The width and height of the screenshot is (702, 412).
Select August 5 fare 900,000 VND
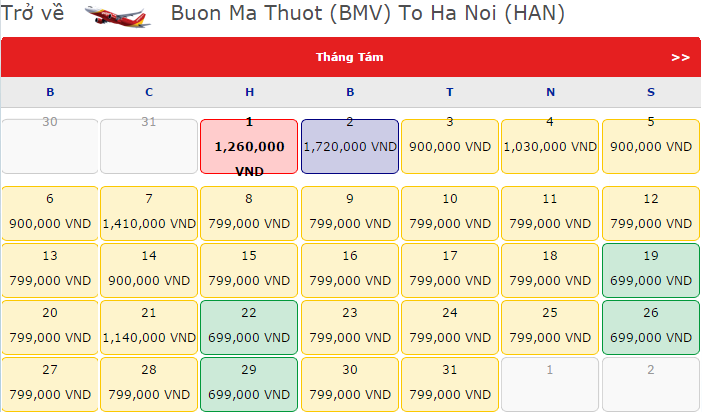pos(651,147)
